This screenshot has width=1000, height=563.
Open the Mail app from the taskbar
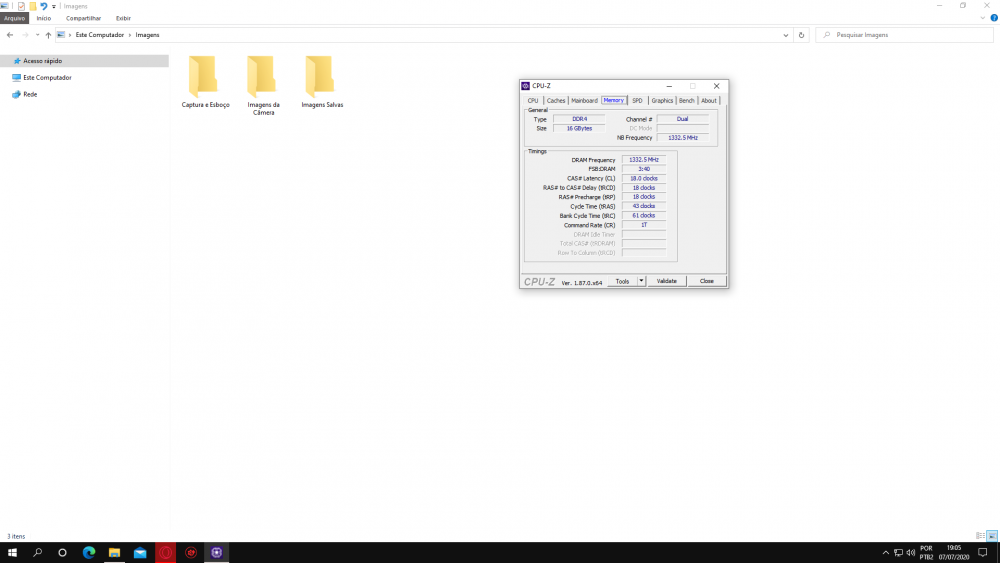click(140, 552)
